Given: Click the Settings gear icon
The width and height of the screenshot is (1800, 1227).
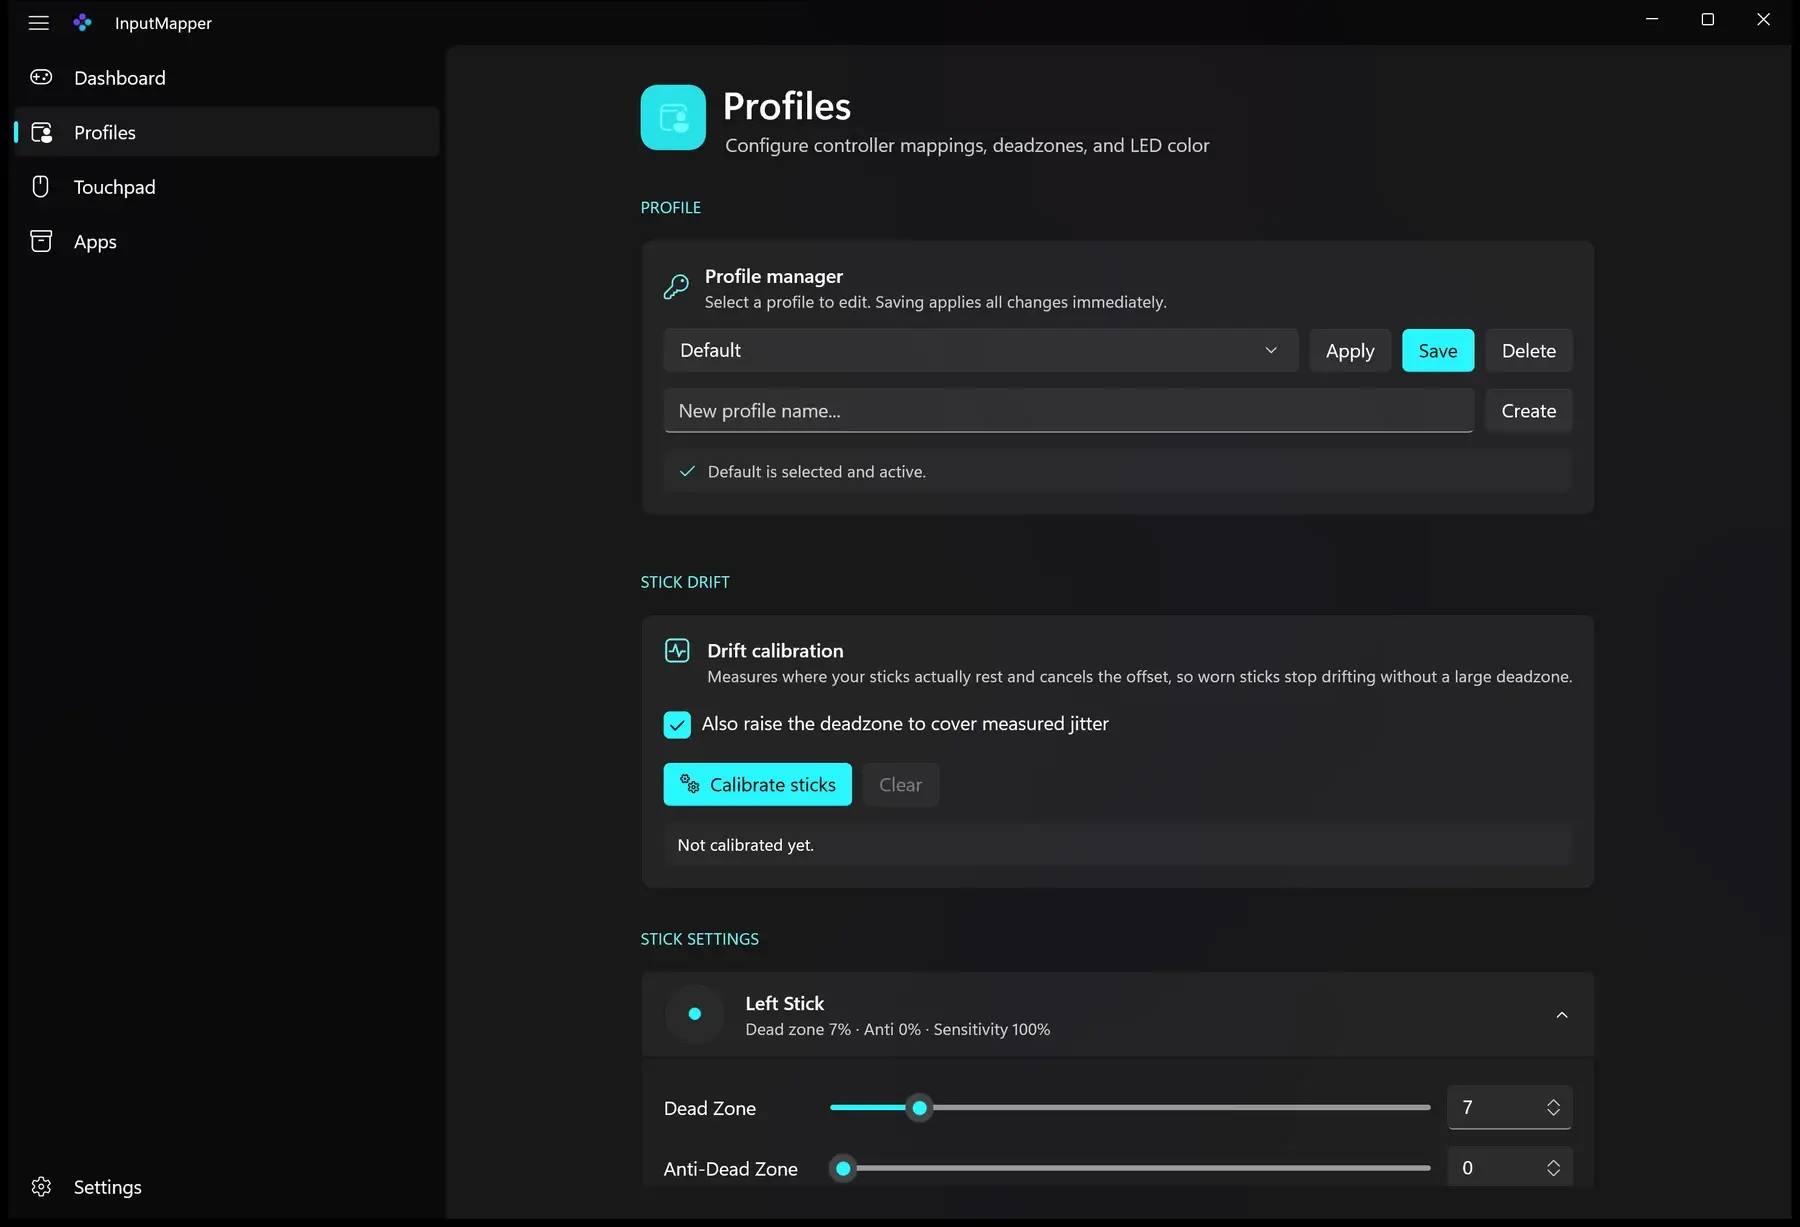Looking at the screenshot, I should [41, 1187].
